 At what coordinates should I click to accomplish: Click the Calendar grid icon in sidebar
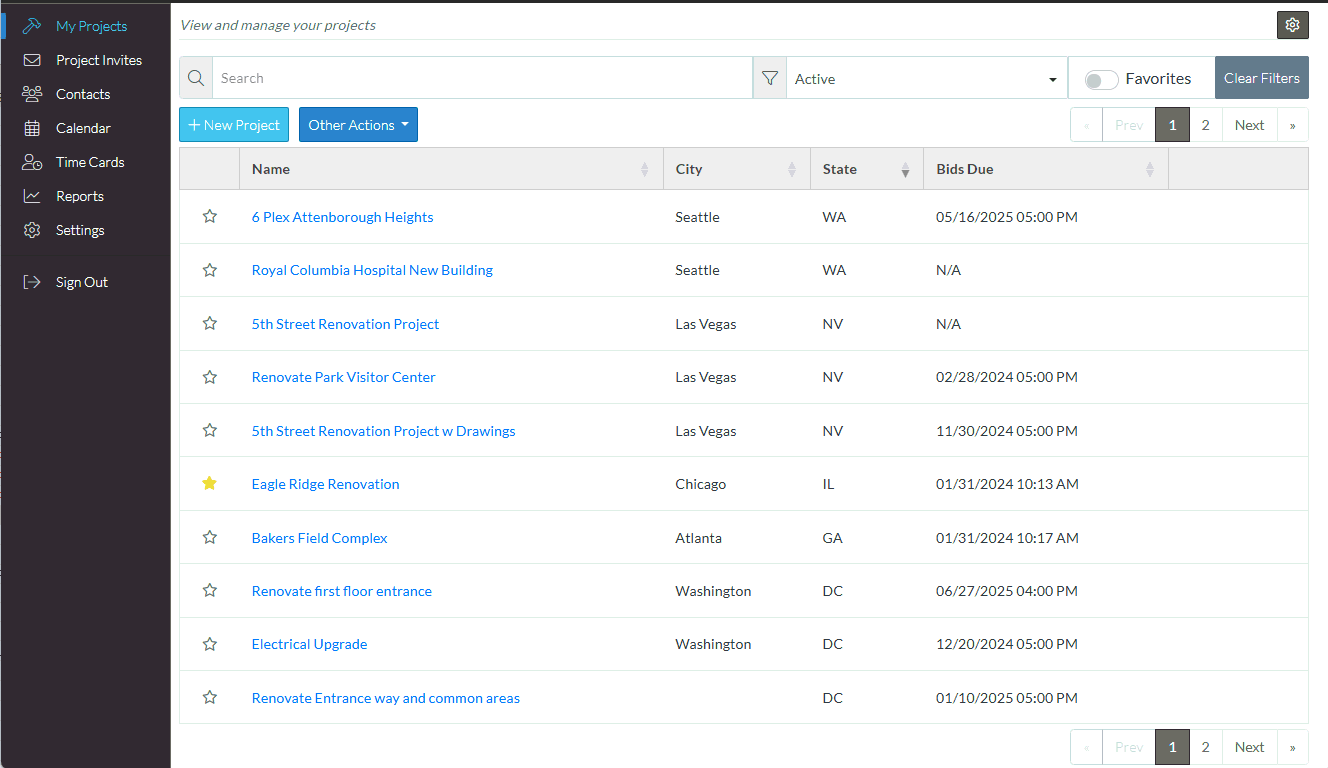click(x=32, y=128)
